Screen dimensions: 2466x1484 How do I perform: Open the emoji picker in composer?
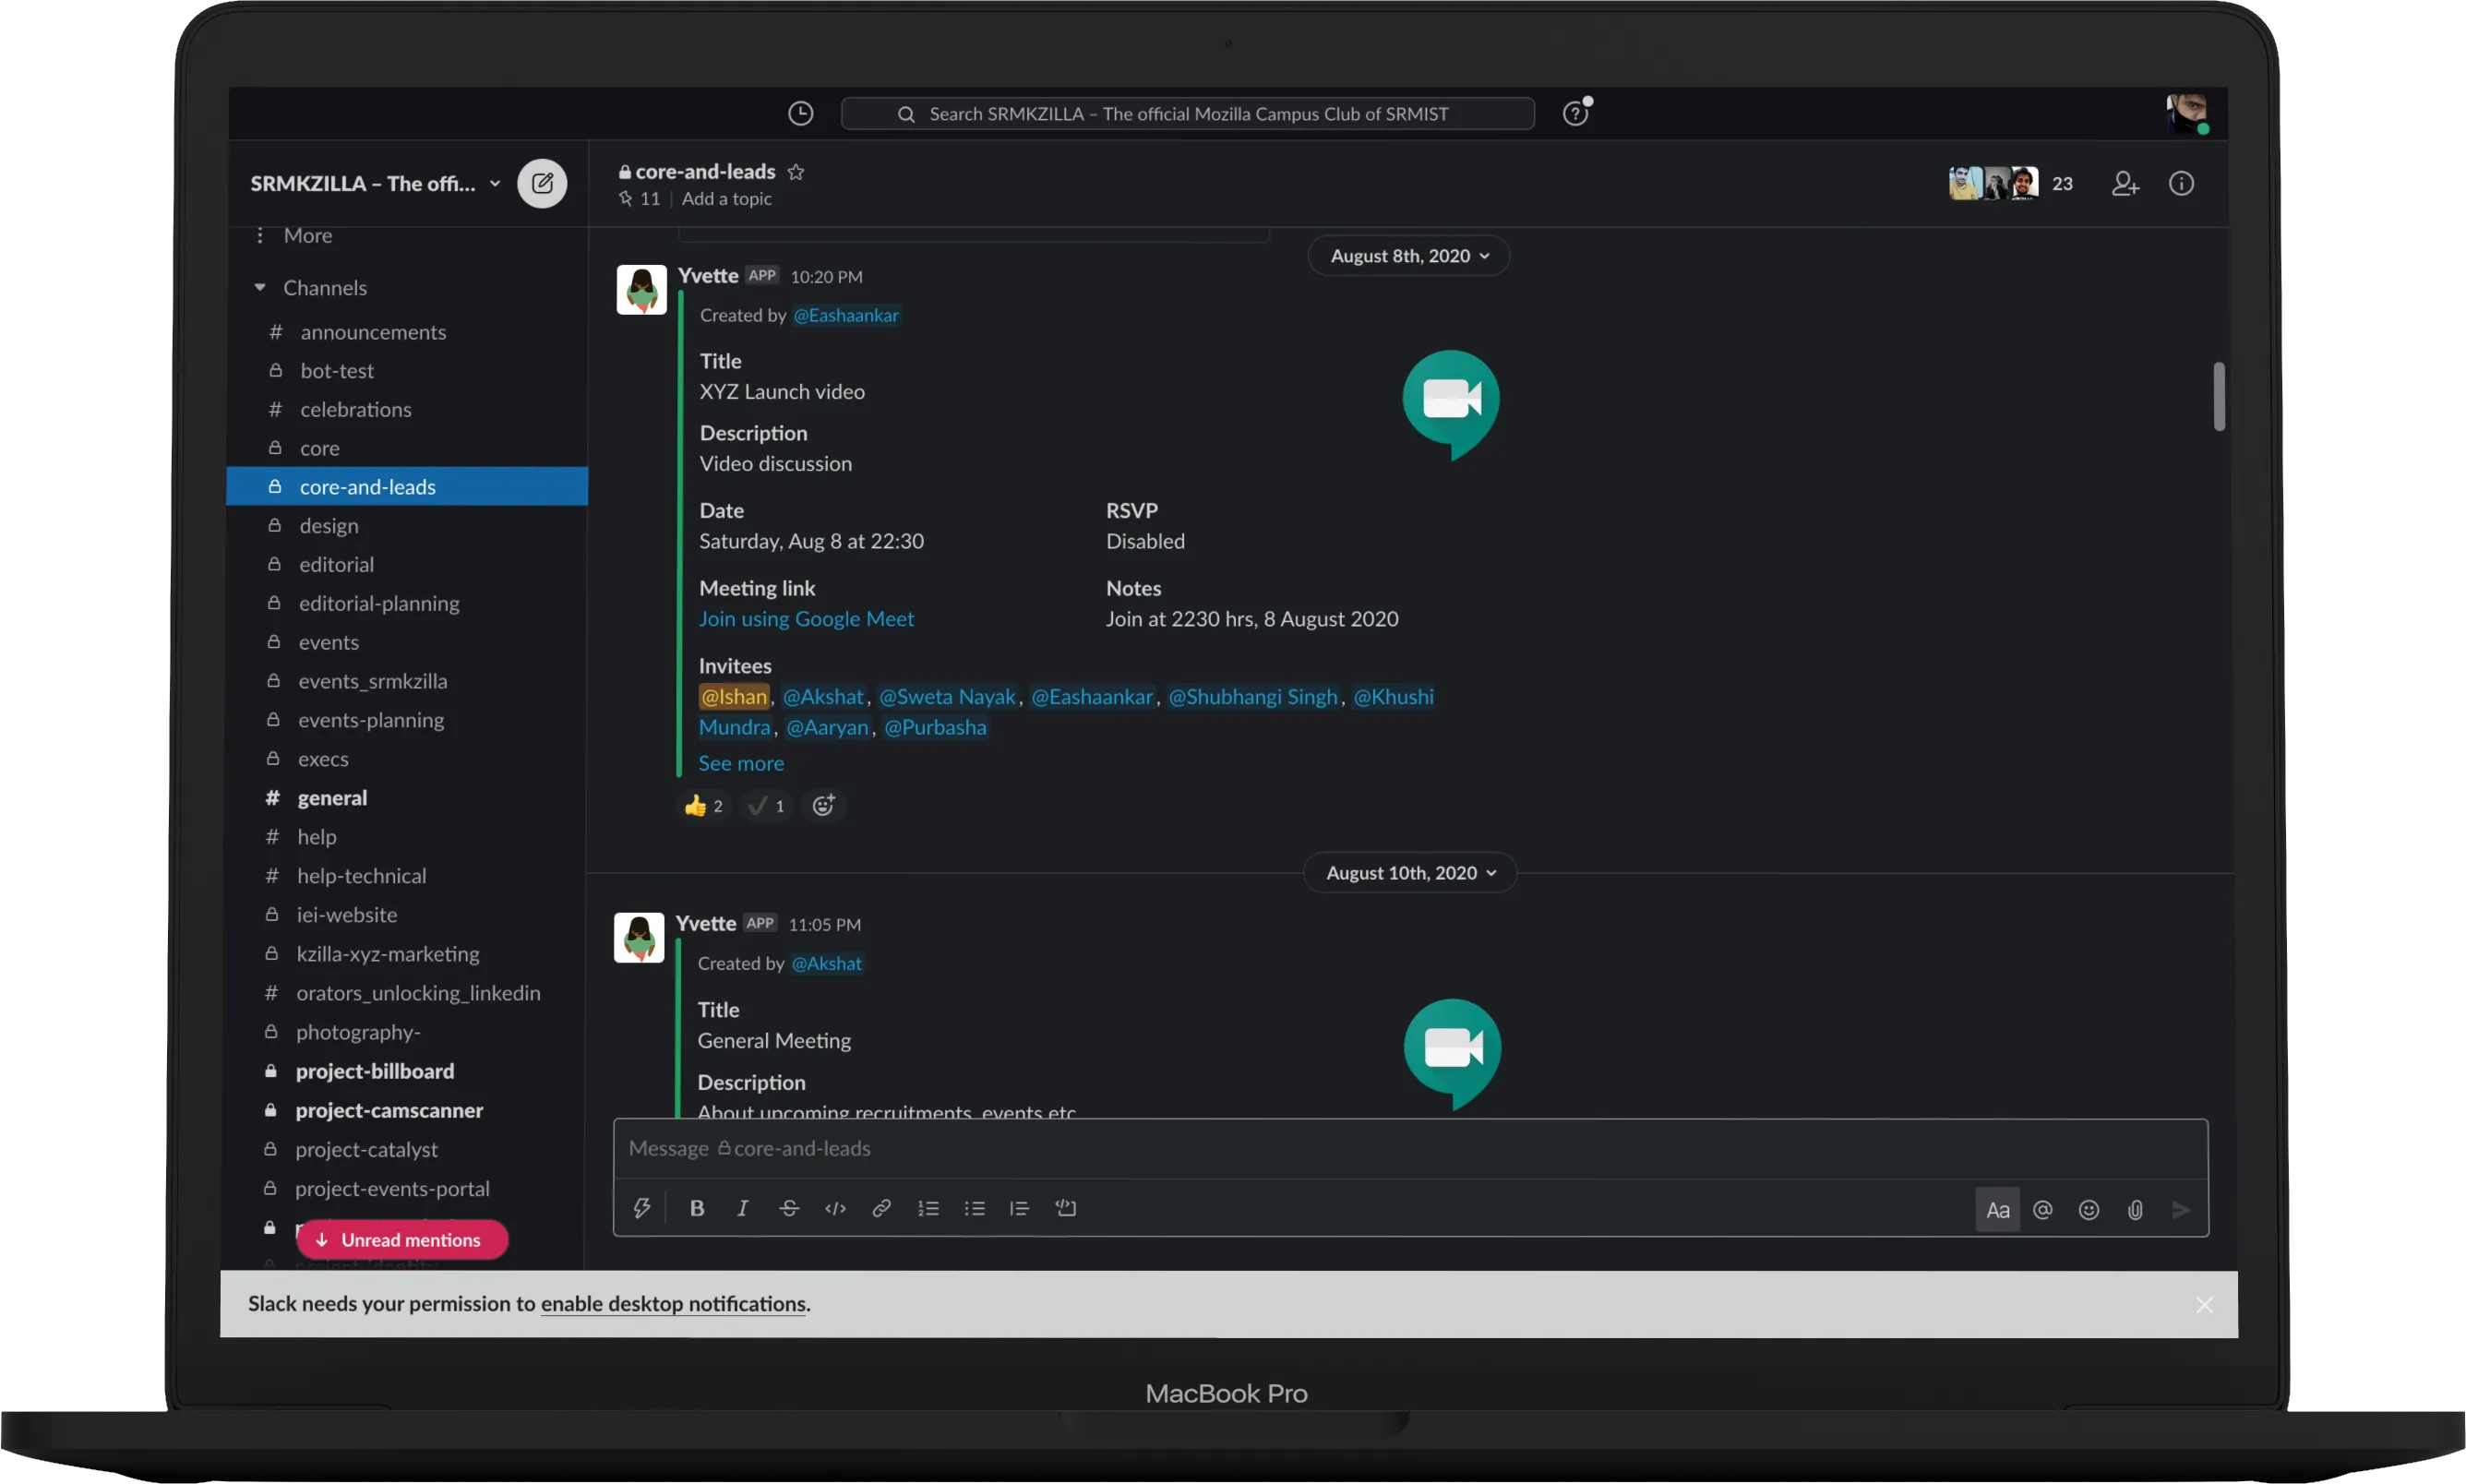[x=2089, y=1210]
